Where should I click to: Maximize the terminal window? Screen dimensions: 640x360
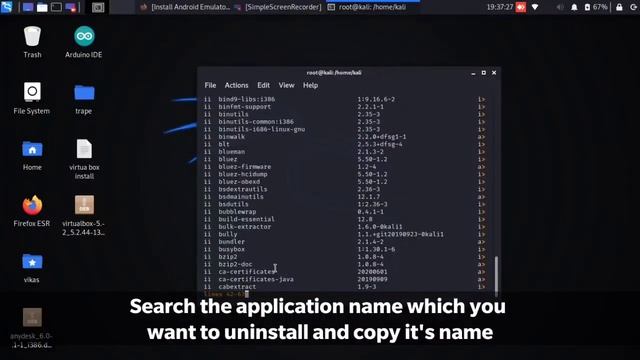484,73
